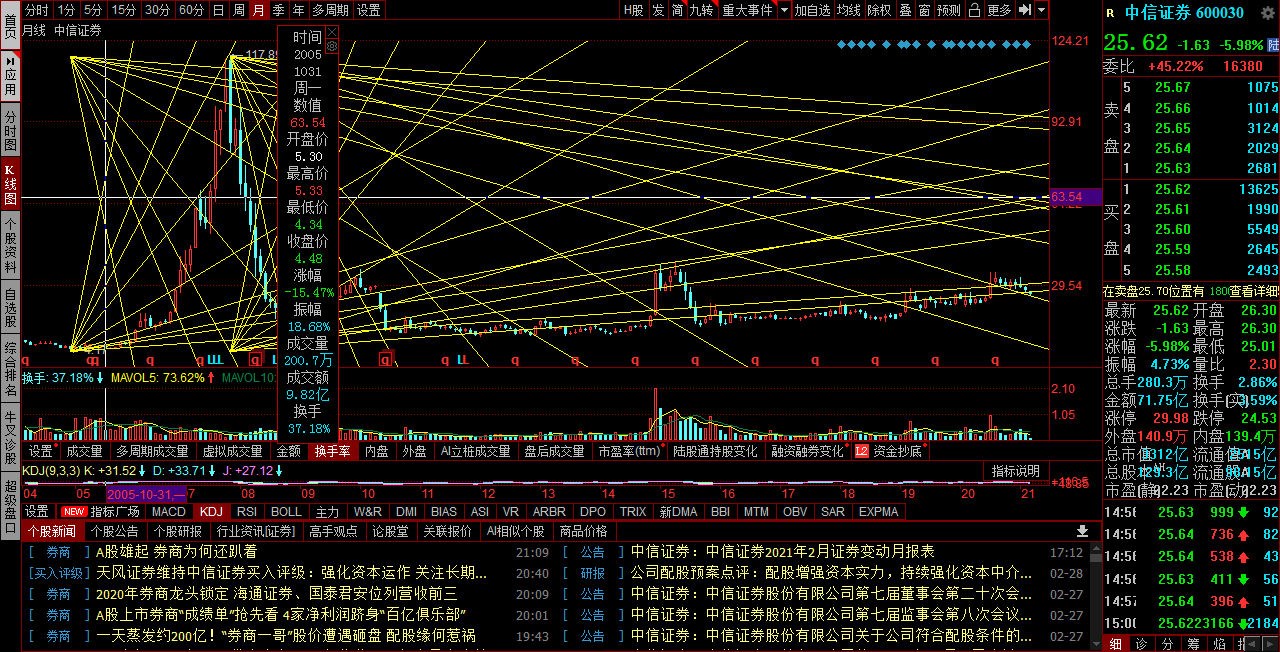Image resolution: width=1280 pixels, height=652 pixels.
Task: Switch chart period to 季
Action: pyautogui.click(x=278, y=10)
